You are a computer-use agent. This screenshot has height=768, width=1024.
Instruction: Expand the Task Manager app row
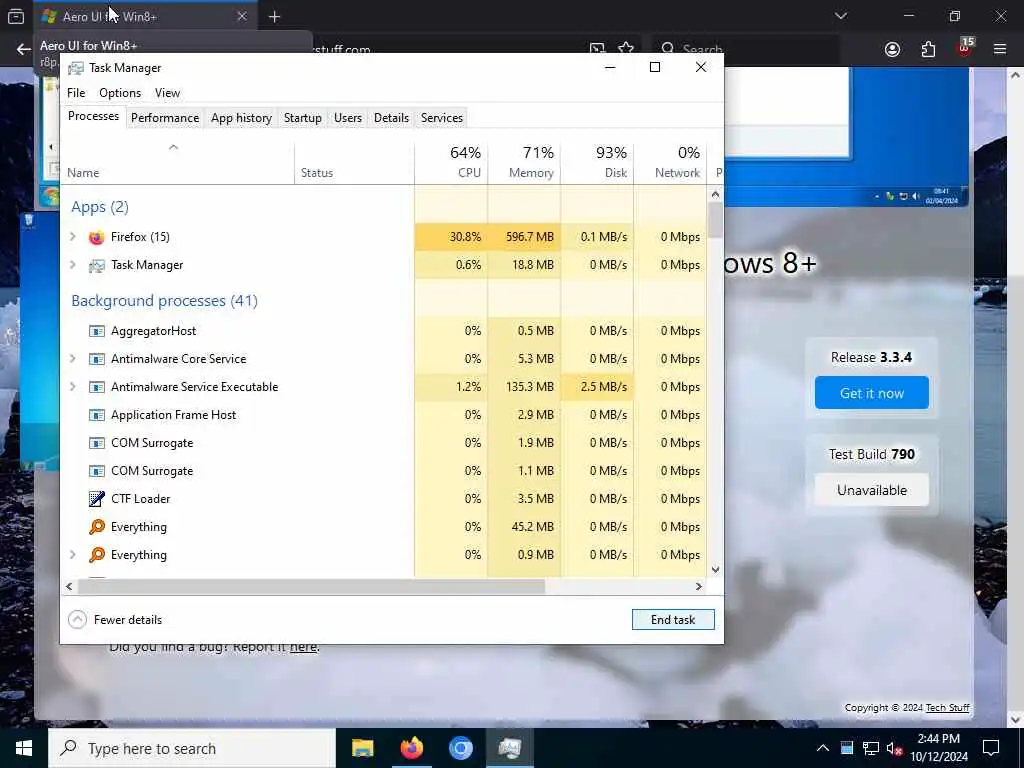(x=73, y=265)
